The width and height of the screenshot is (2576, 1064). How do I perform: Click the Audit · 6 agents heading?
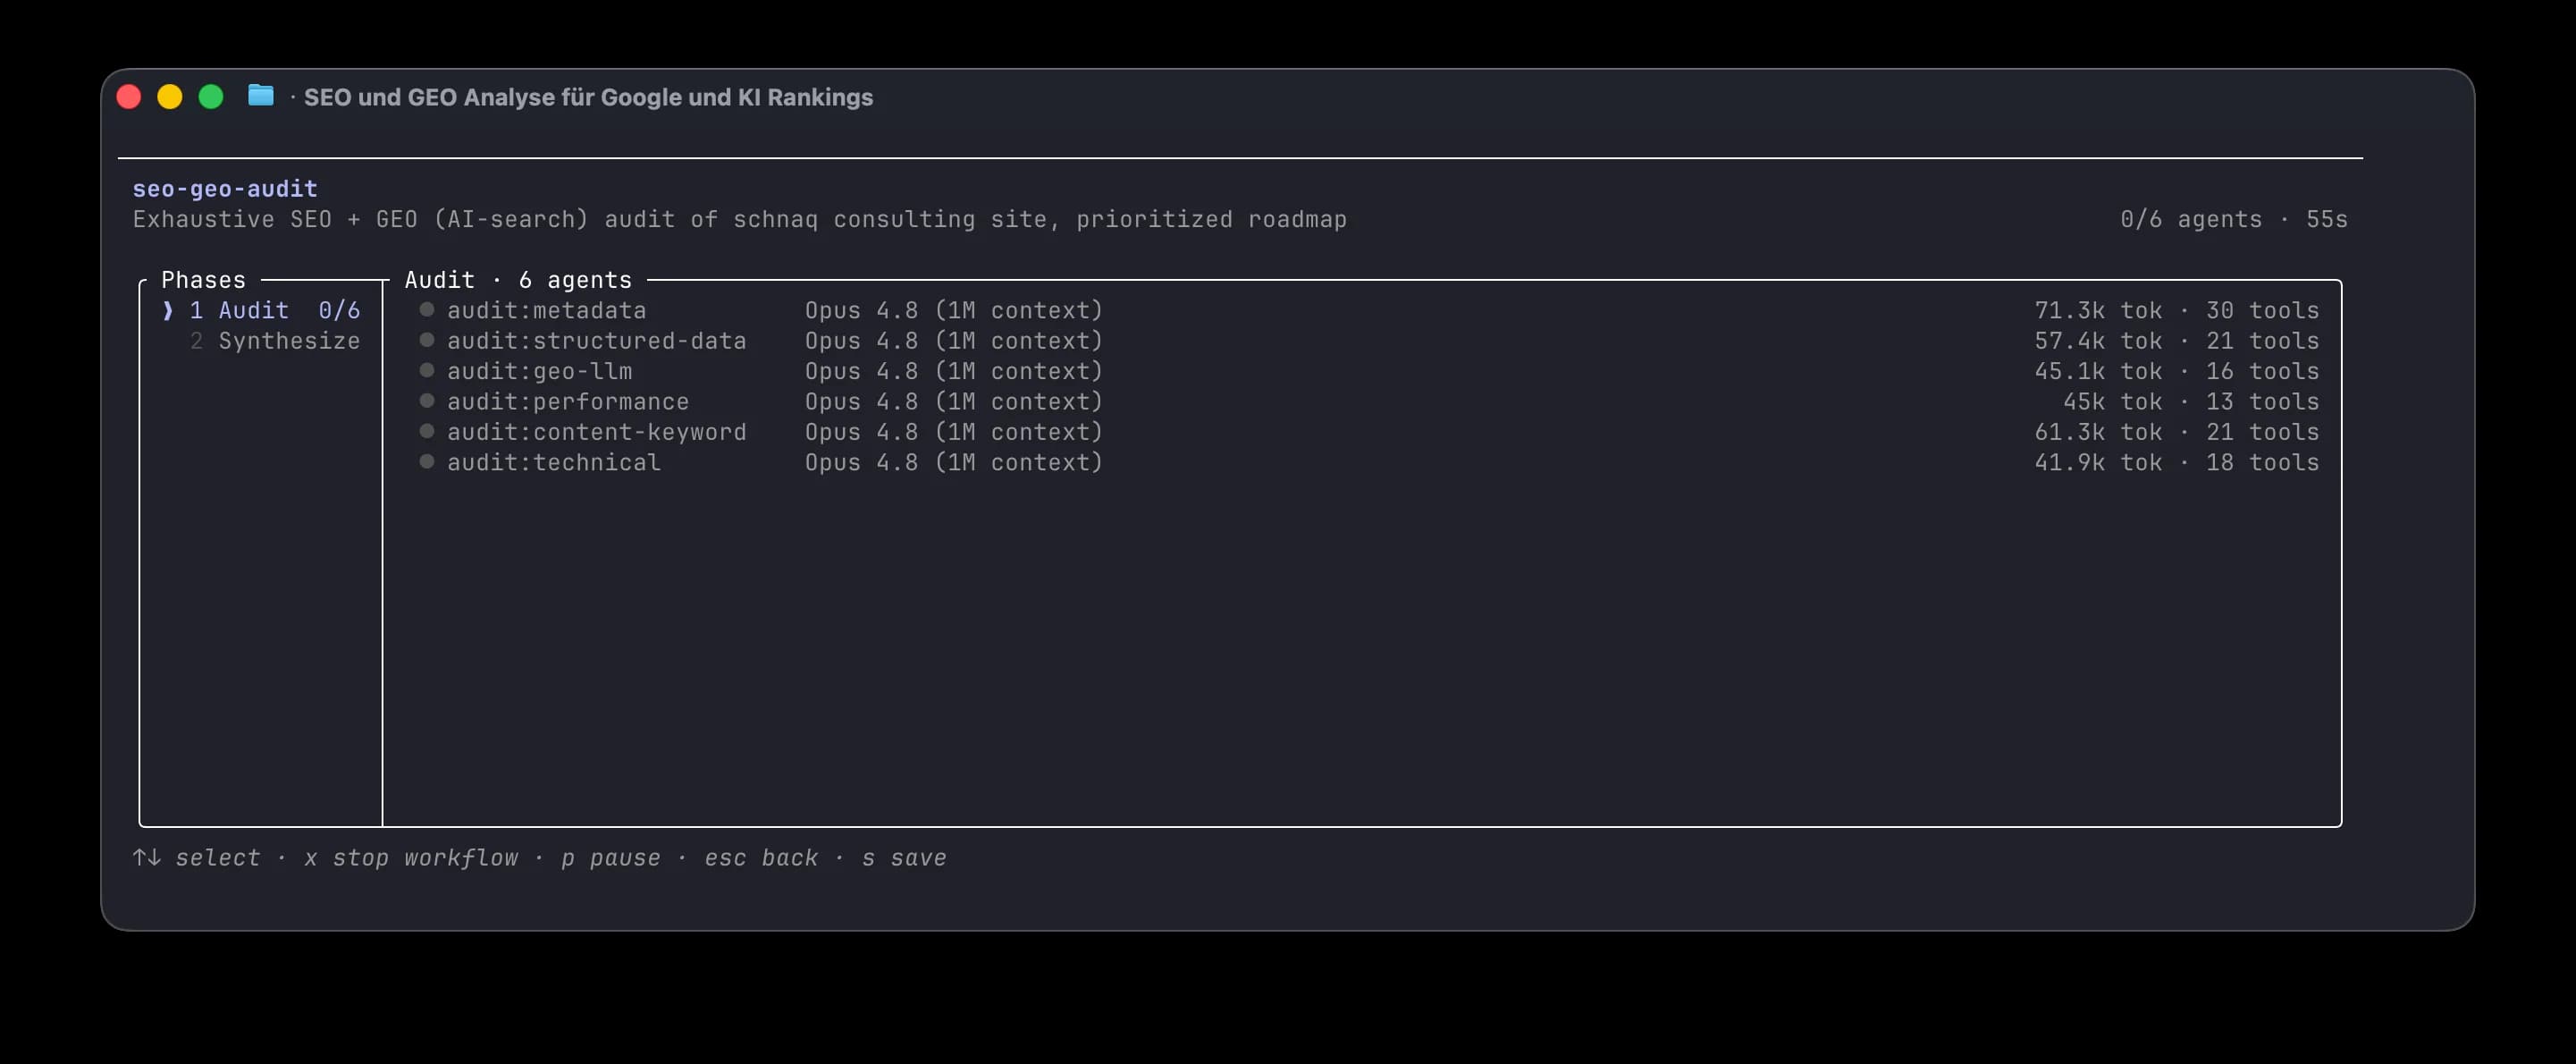tap(518, 280)
